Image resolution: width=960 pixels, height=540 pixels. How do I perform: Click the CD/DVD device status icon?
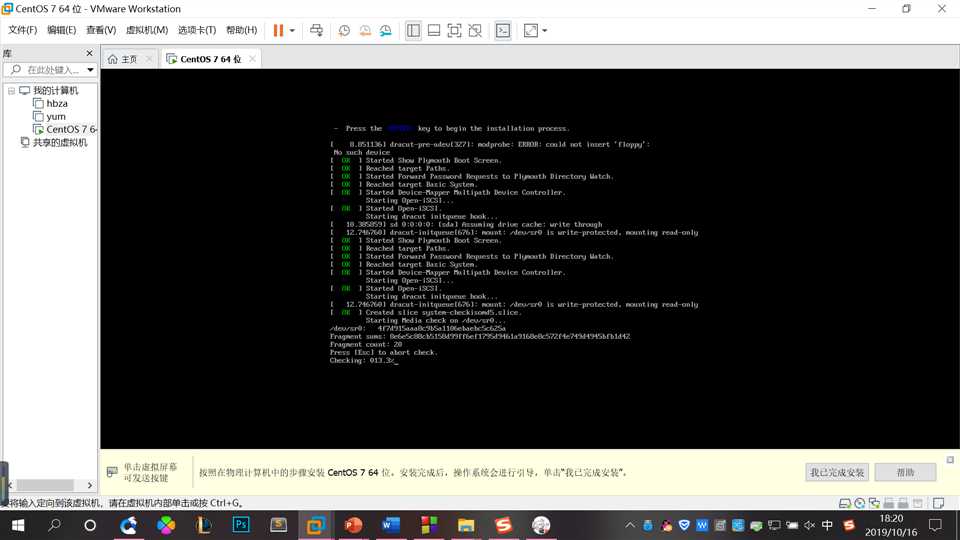coord(860,503)
